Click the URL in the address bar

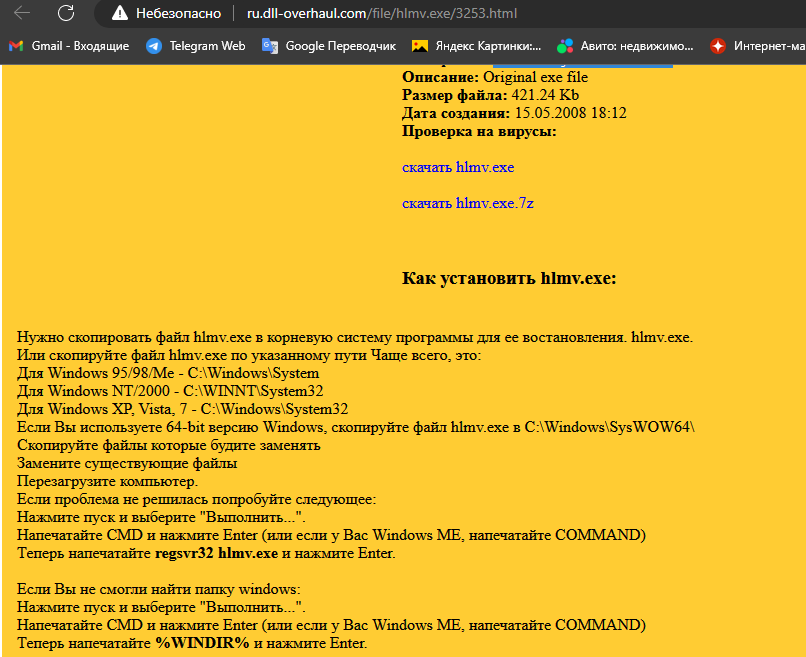pos(382,14)
